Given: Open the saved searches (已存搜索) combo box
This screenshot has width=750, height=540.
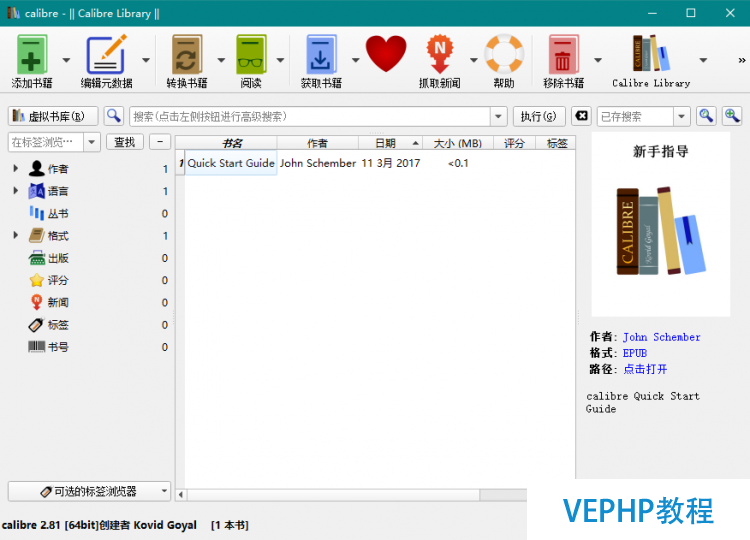Looking at the screenshot, I should (643, 117).
